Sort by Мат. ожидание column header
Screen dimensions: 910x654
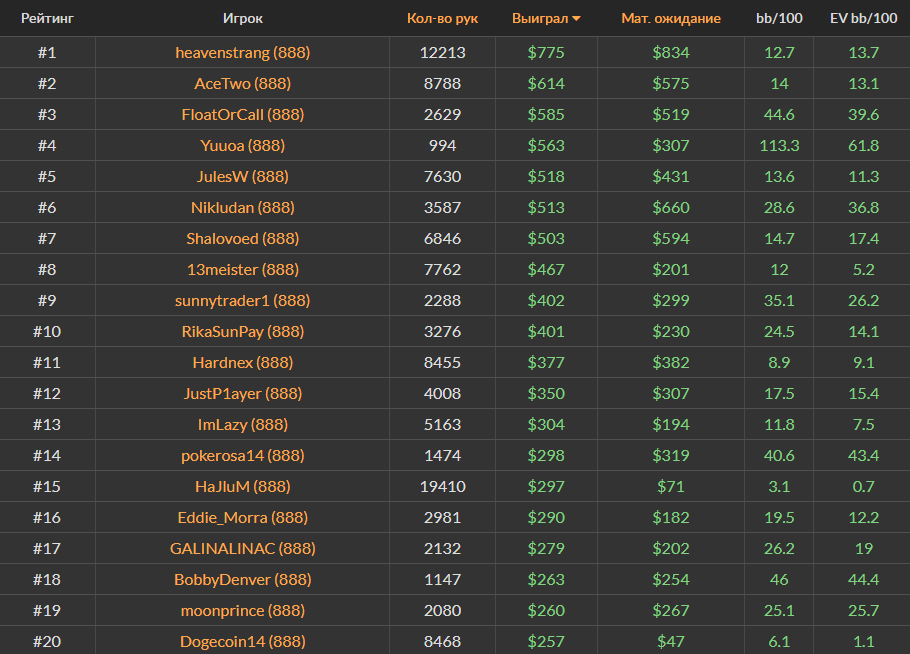pyautogui.click(x=670, y=18)
